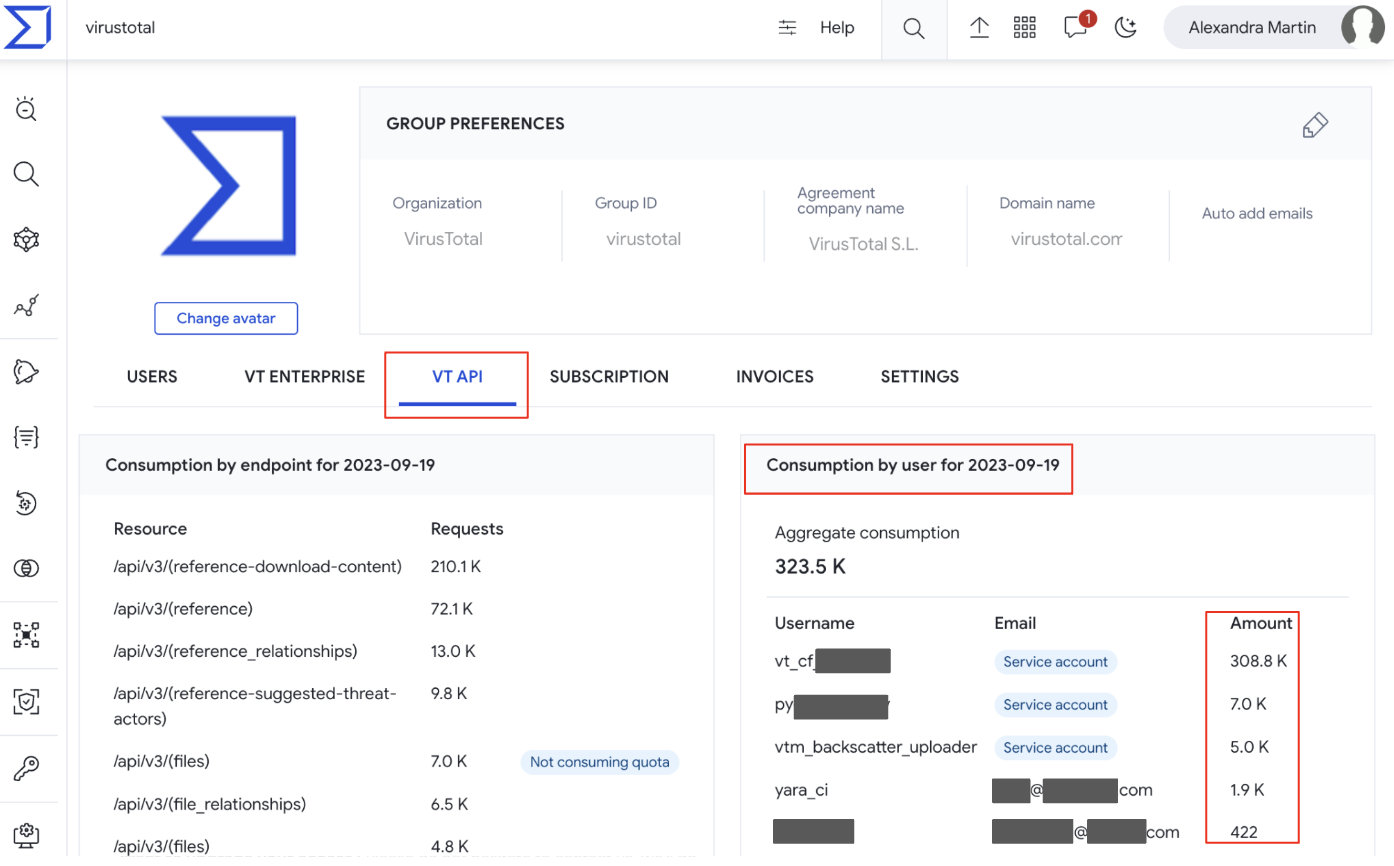
Task: Select the VT API tab
Action: [x=457, y=377]
